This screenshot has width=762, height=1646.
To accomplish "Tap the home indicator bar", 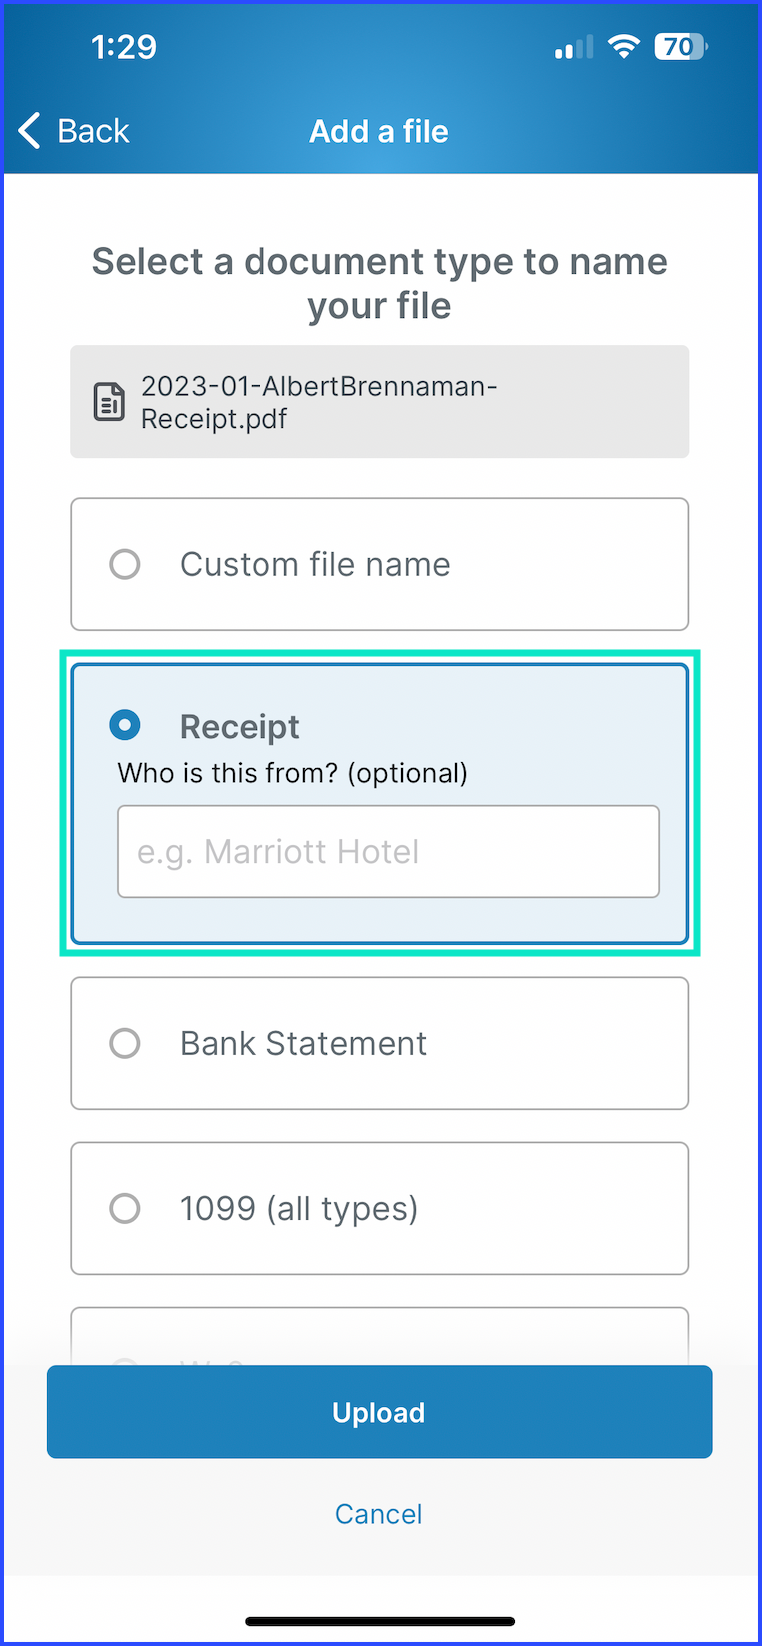I will pyautogui.click(x=380, y=1621).
